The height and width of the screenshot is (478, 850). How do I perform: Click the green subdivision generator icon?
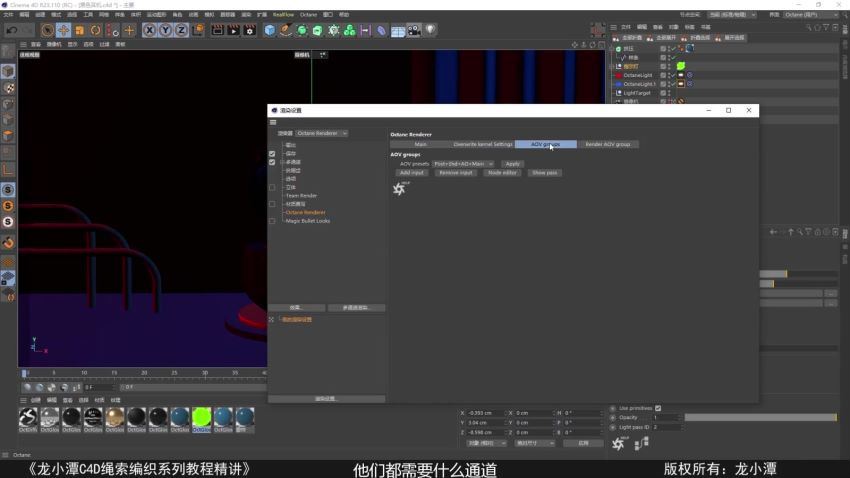click(x=302, y=30)
